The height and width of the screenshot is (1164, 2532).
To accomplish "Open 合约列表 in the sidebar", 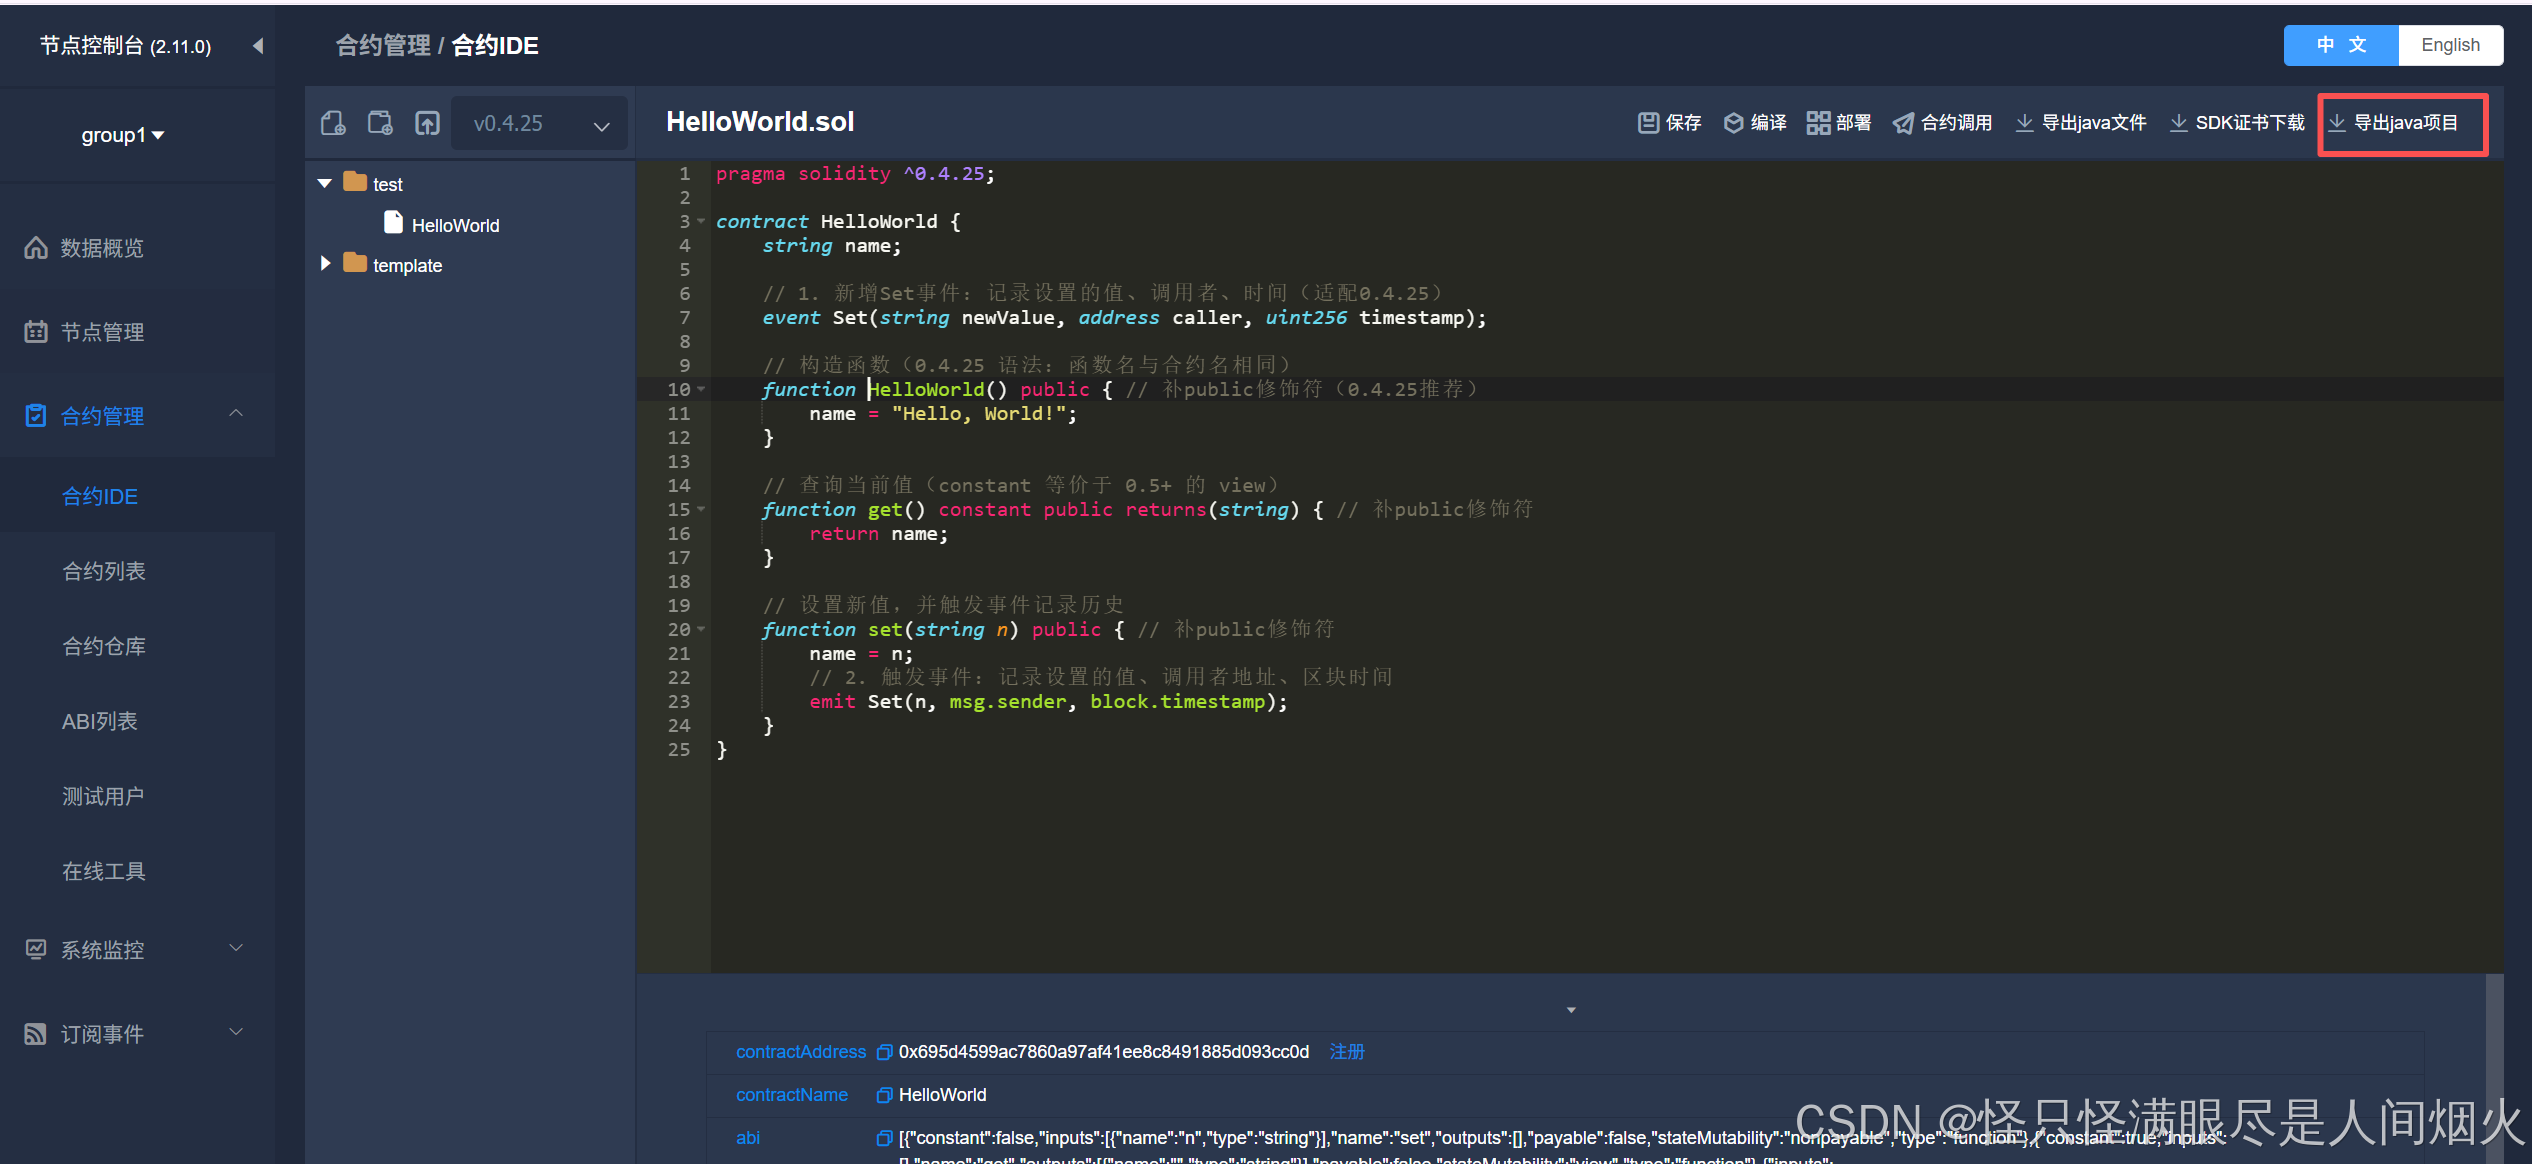I will 104,571.
